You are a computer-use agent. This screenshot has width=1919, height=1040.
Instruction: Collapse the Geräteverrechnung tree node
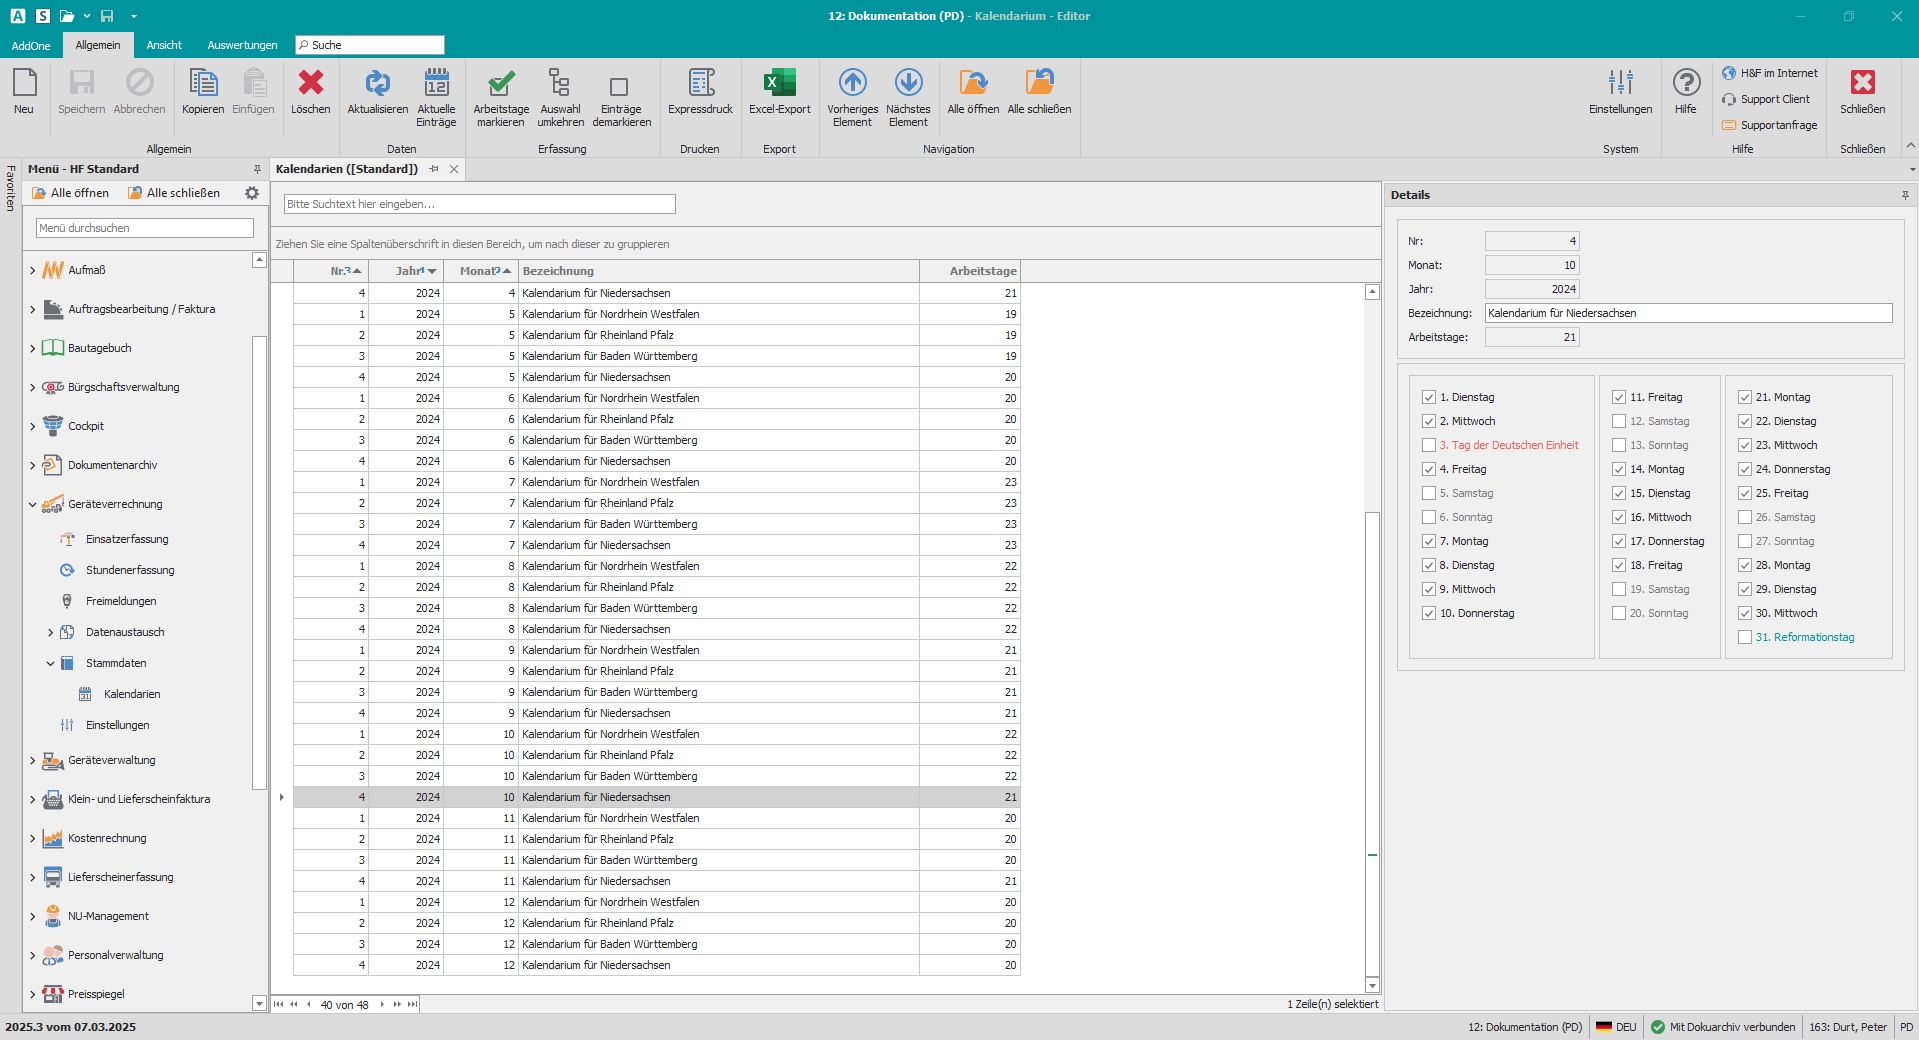point(33,504)
